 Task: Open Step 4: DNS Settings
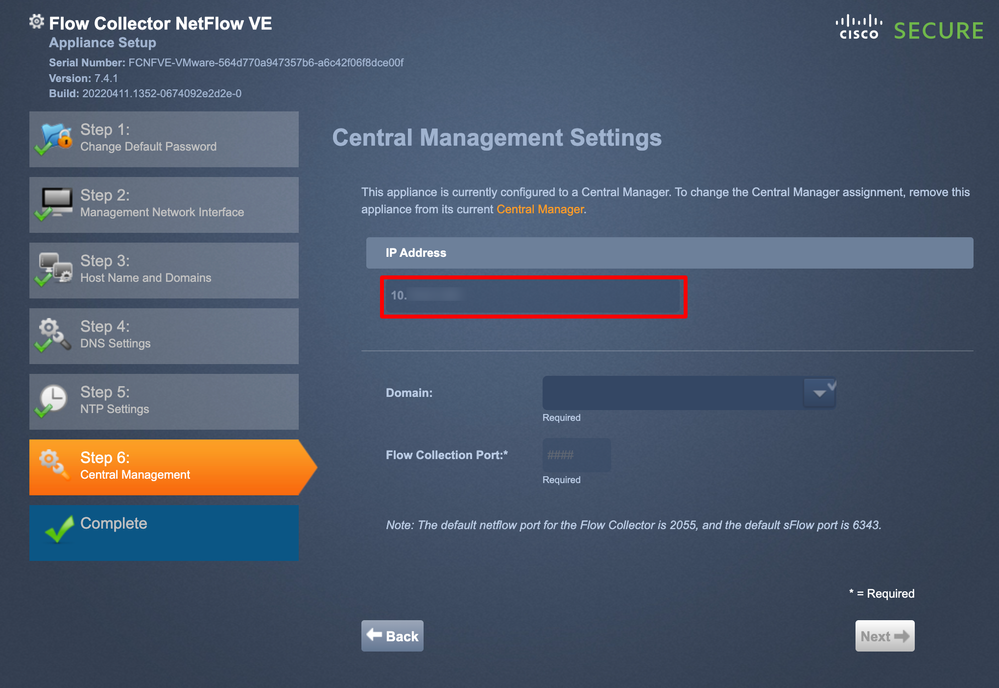[x=164, y=336]
